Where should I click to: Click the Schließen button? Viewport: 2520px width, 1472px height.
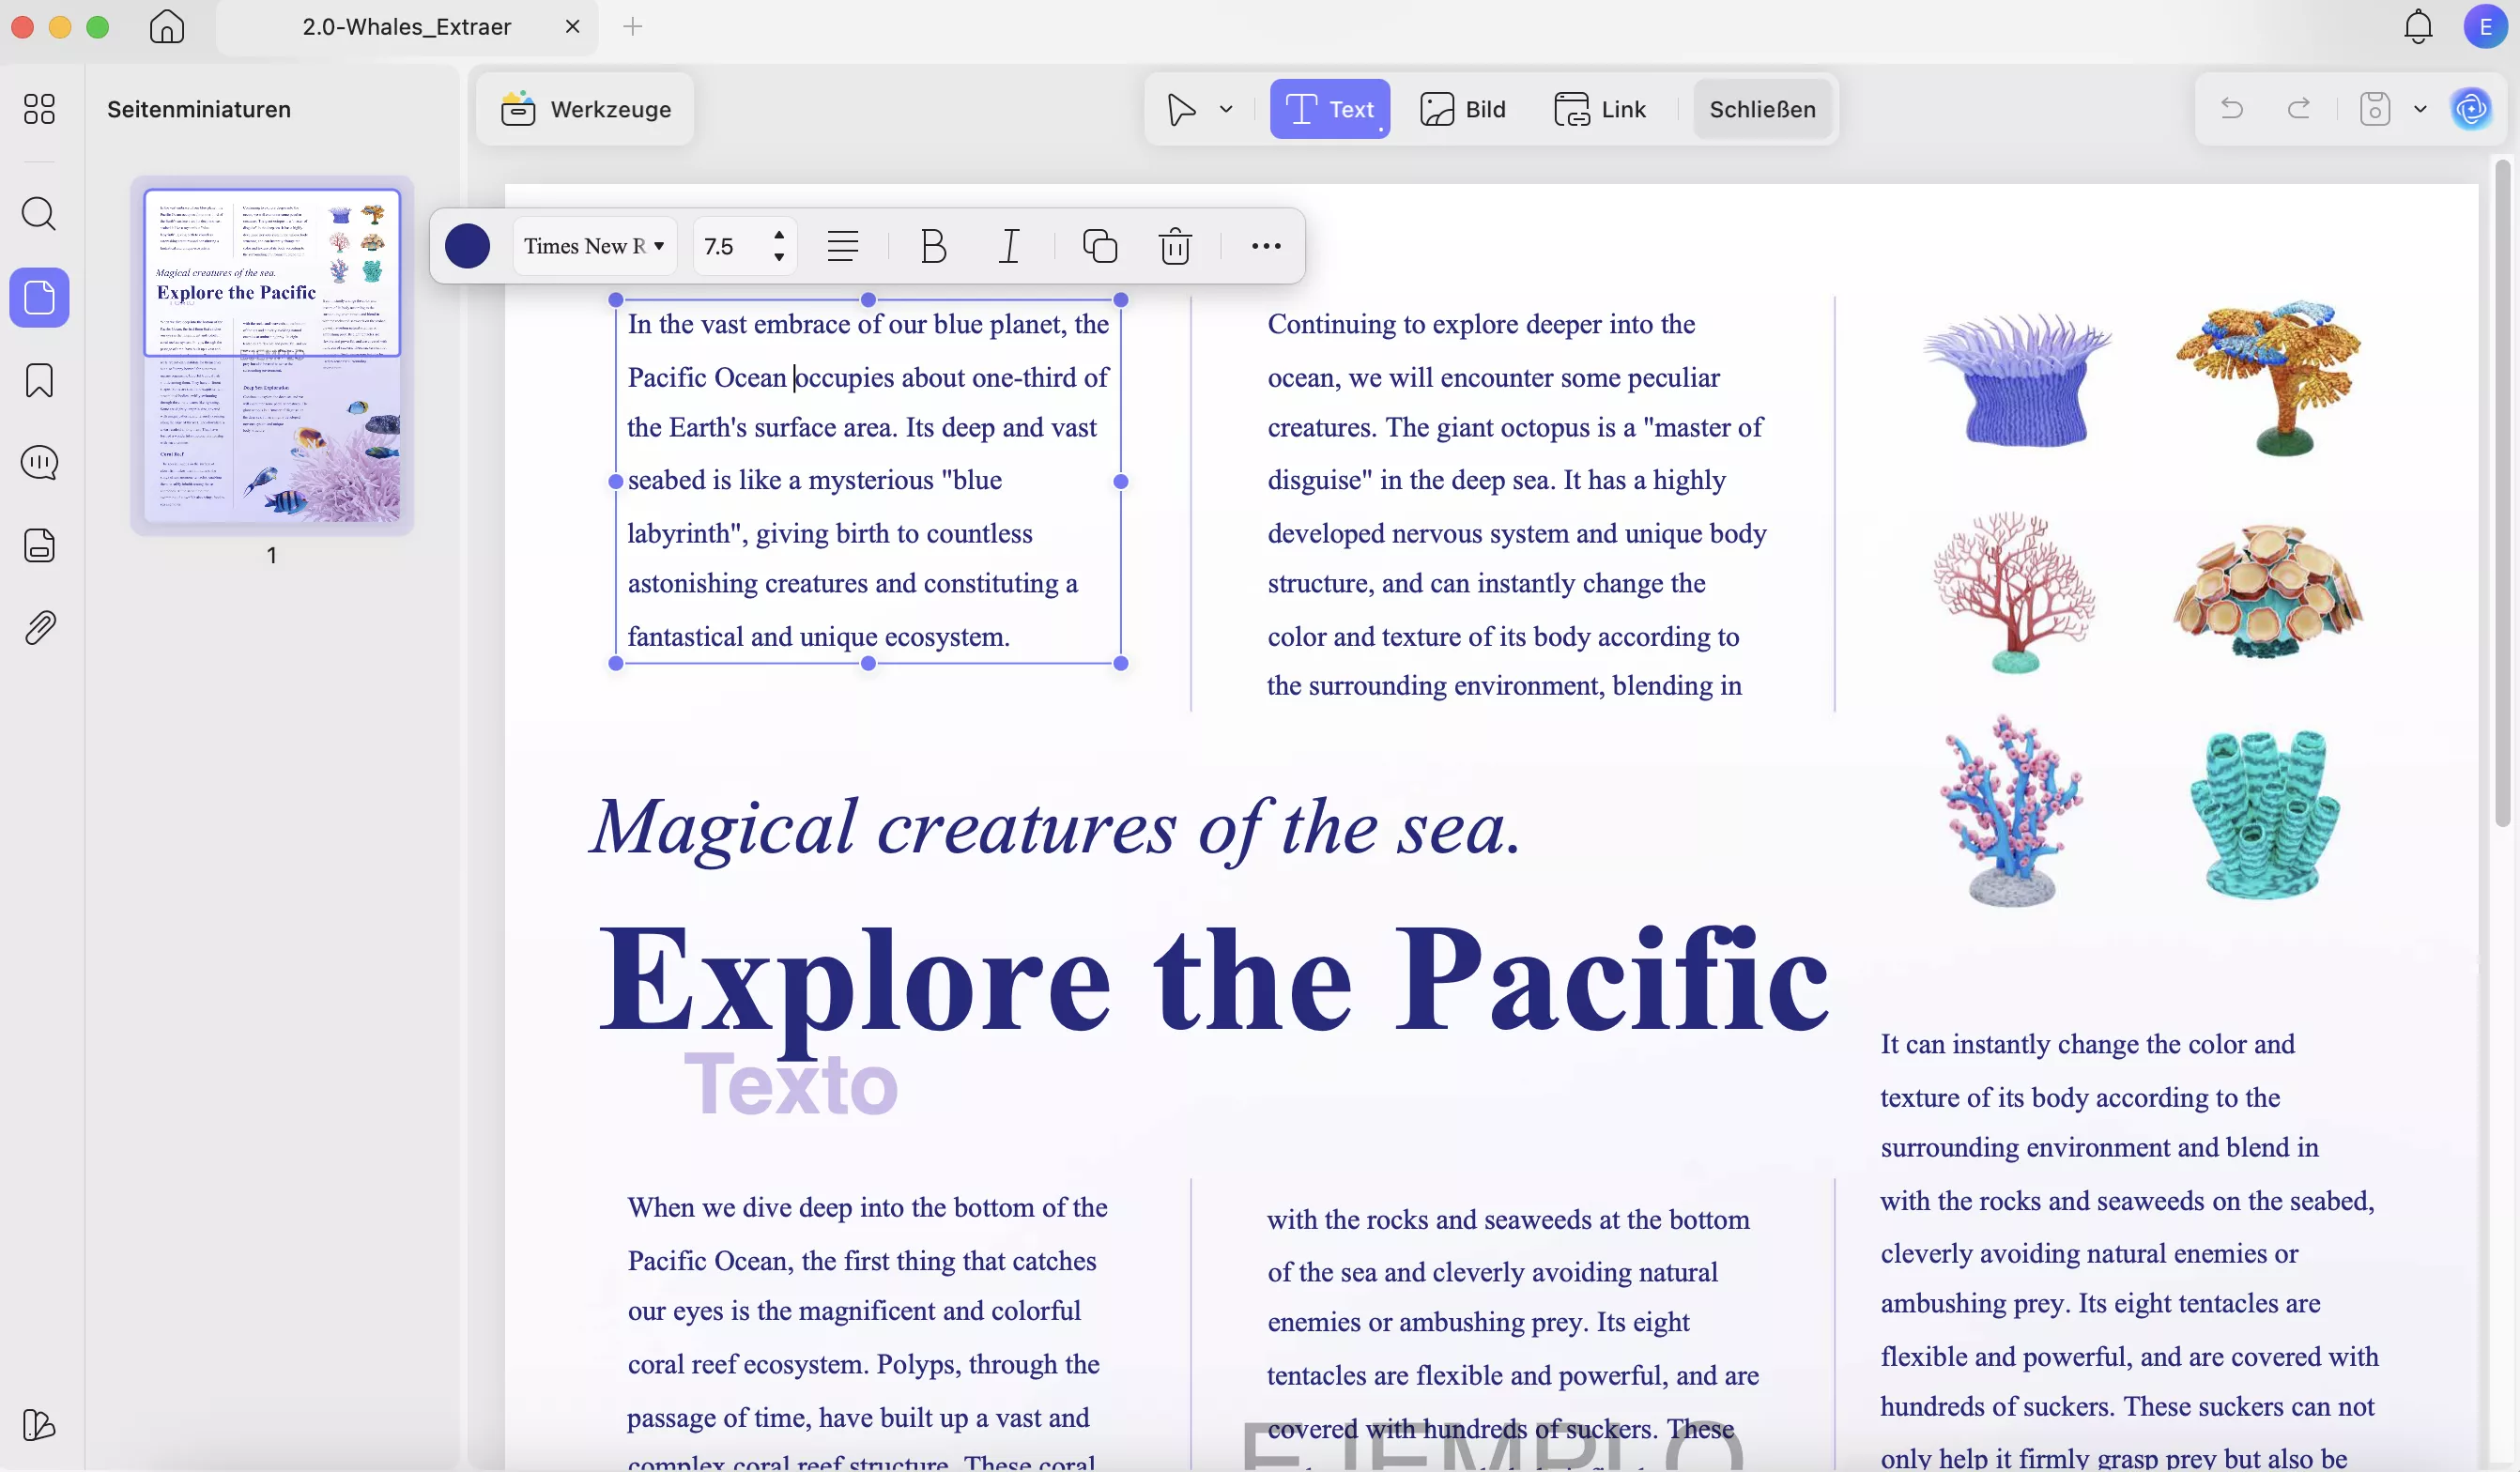[1762, 109]
